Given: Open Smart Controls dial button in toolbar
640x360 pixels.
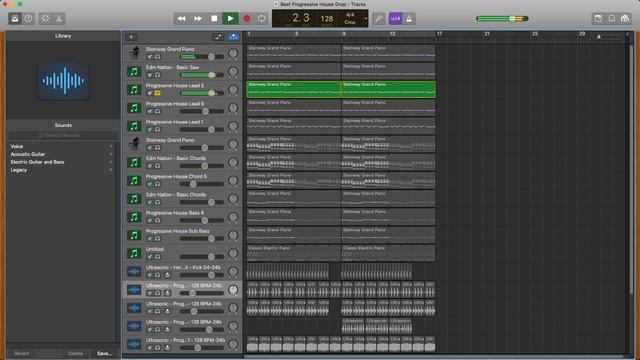Looking at the screenshot, I should coord(45,19).
